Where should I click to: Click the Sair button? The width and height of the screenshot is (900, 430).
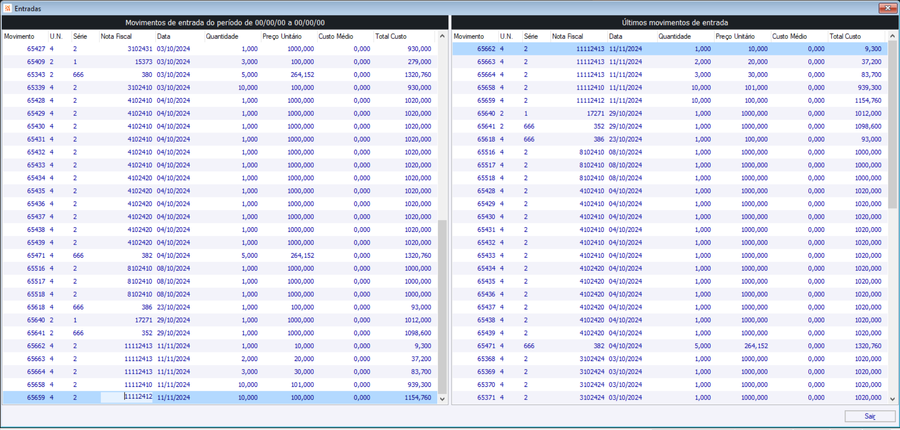click(x=870, y=416)
